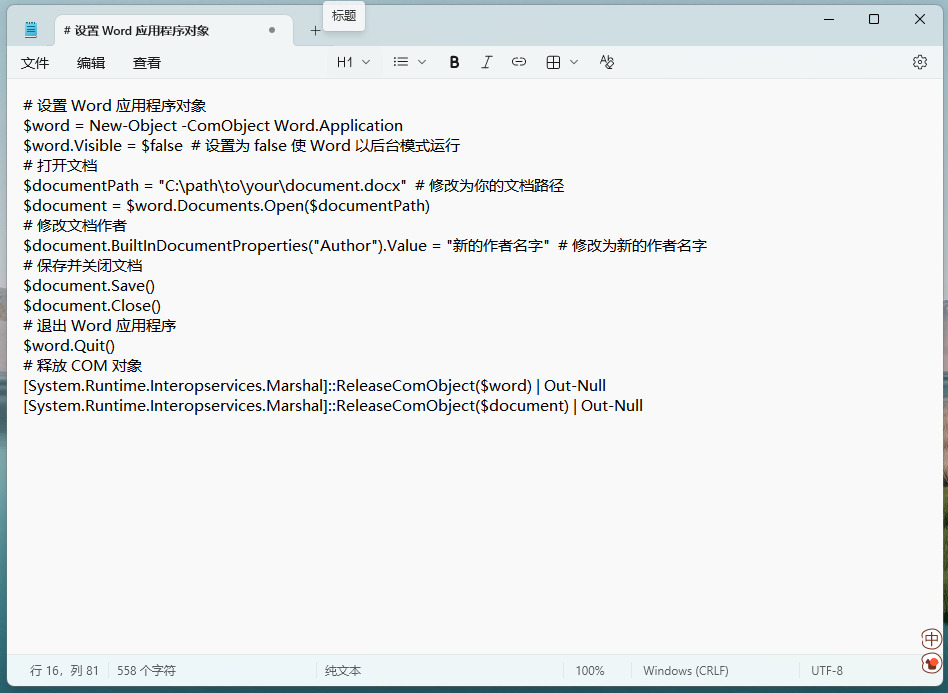948x693 pixels.
Task: Toggle italic formatting
Action: click(x=487, y=62)
